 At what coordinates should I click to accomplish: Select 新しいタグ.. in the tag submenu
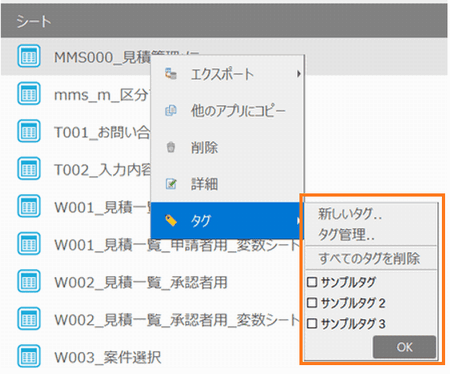[350, 214]
